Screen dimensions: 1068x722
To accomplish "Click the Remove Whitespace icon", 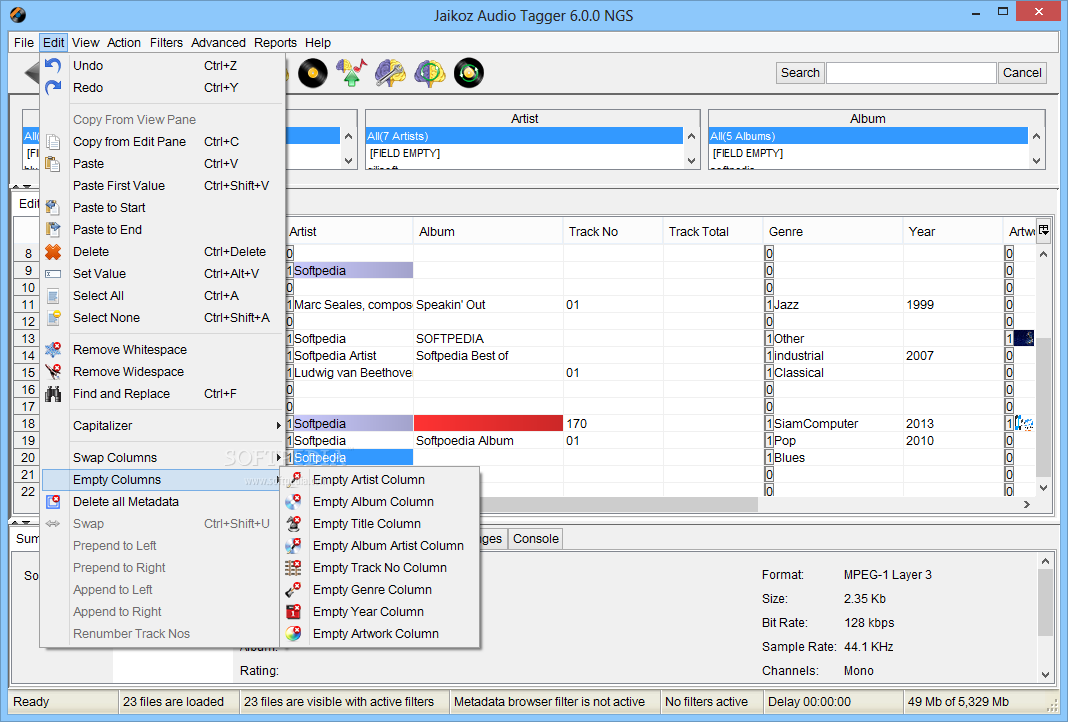I will (x=53, y=349).
